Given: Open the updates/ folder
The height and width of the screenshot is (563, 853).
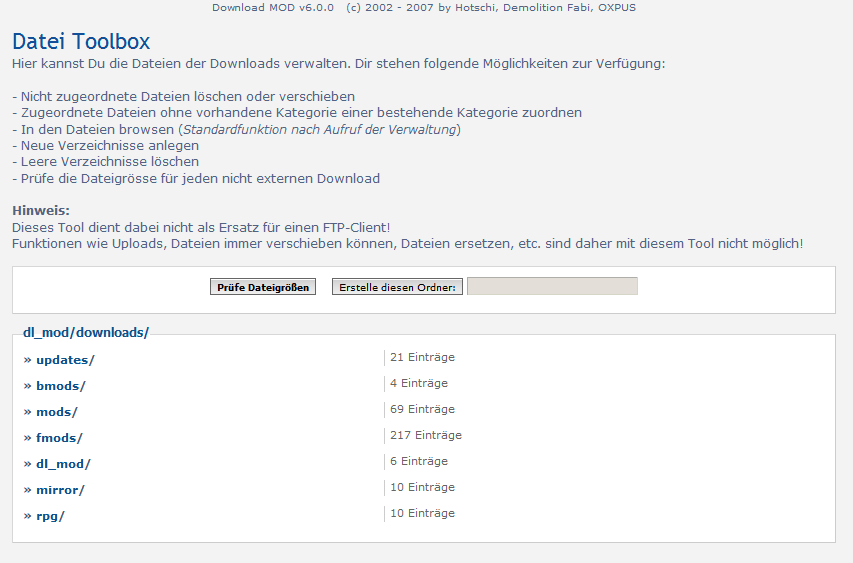Looking at the screenshot, I should pos(65,360).
